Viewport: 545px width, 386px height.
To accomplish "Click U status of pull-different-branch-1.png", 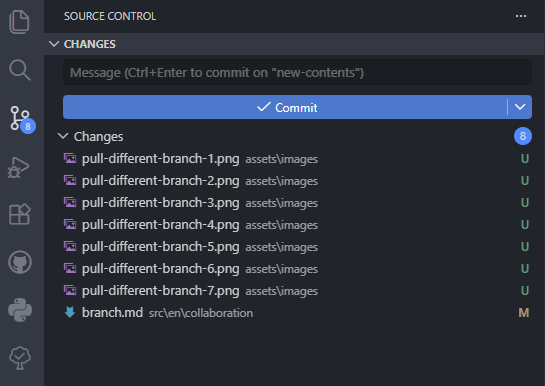I will 525,158.
